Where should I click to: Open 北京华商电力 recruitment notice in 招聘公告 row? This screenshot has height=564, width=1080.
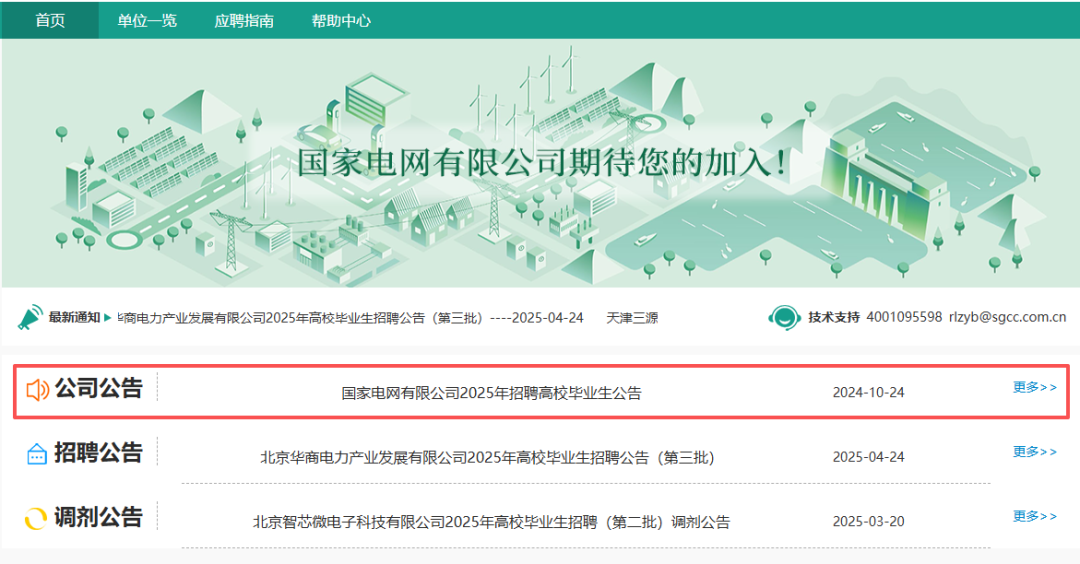click(x=487, y=458)
